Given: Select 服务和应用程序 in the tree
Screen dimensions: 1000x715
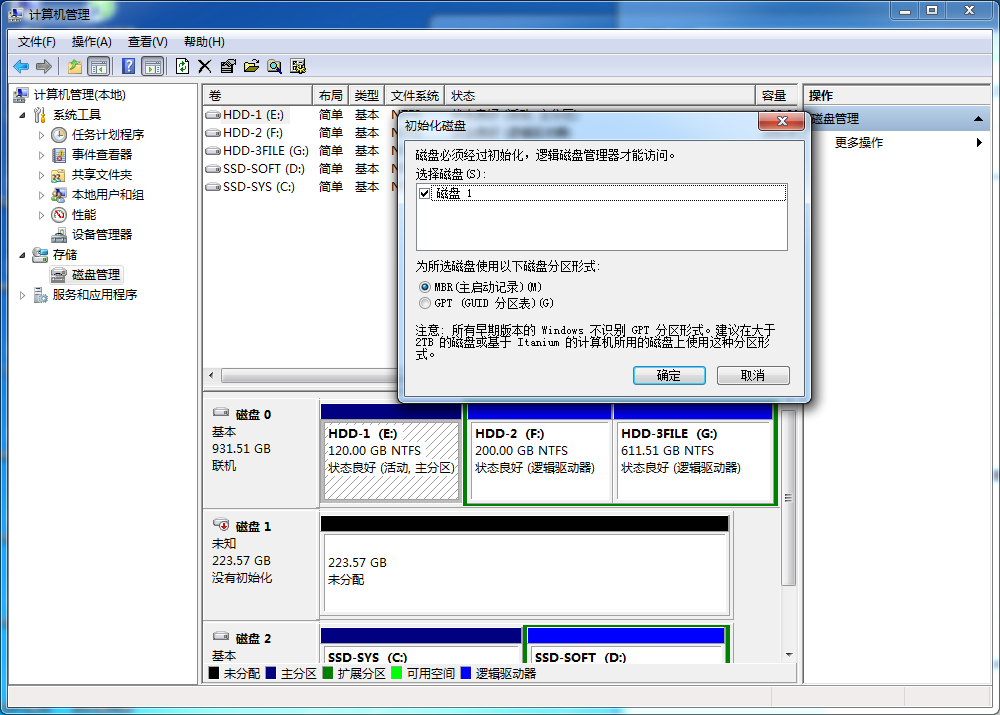Looking at the screenshot, I should click(x=94, y=295).
